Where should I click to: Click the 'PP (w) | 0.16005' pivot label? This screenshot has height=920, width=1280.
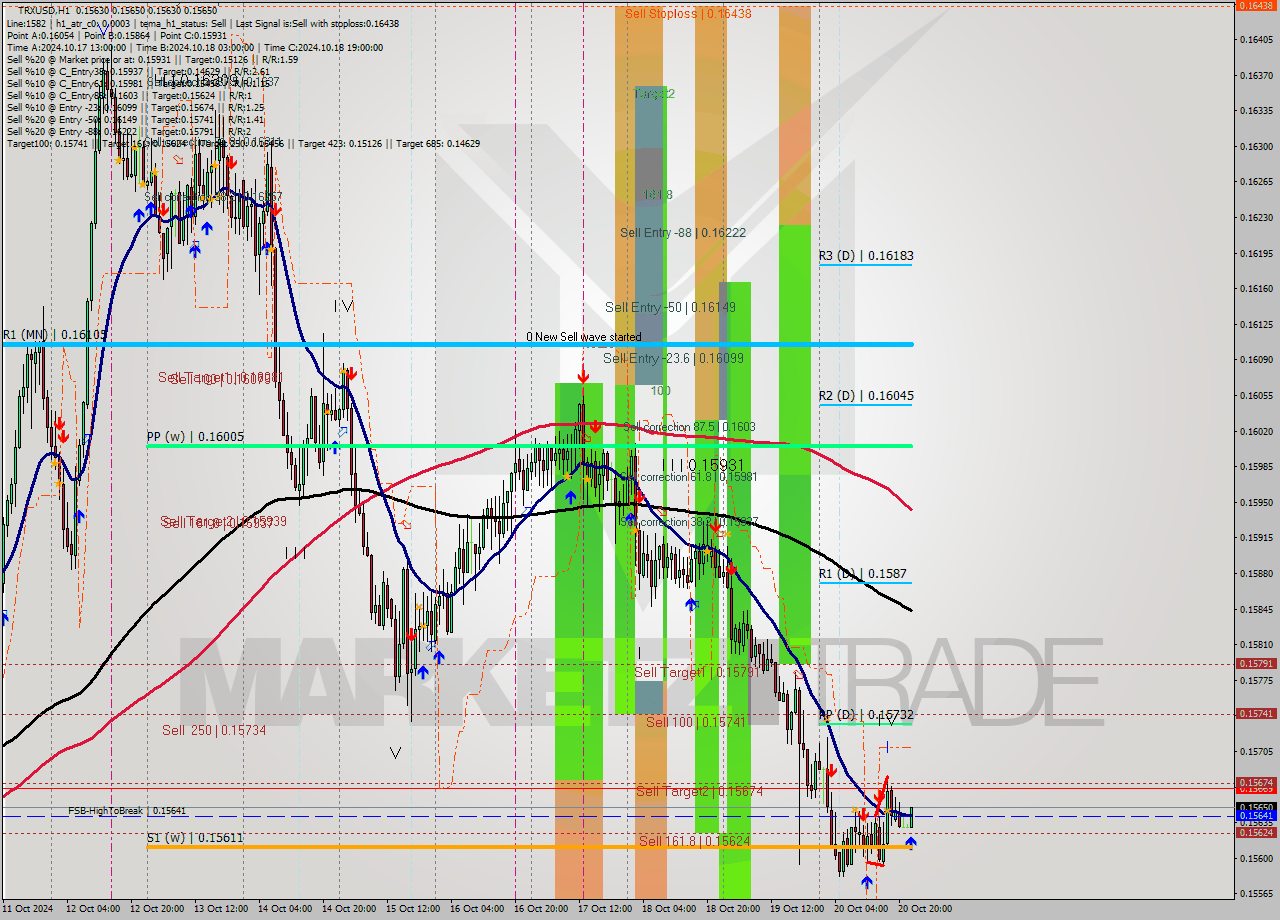[x=195, y=437]
